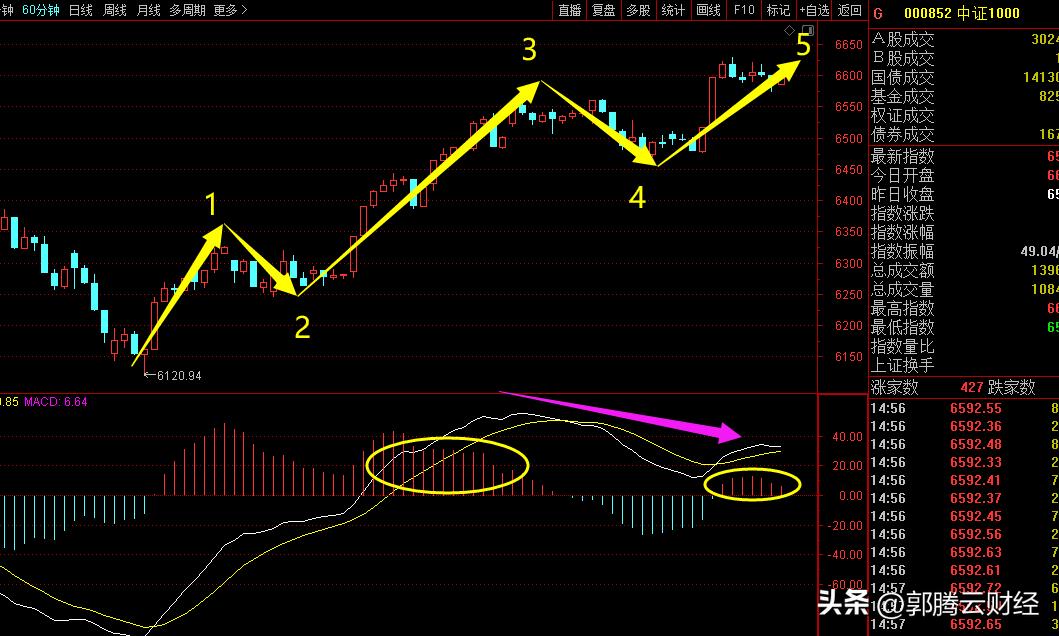
Task: Add to watchlist with +自选
Action: click(x=815, y=10)
